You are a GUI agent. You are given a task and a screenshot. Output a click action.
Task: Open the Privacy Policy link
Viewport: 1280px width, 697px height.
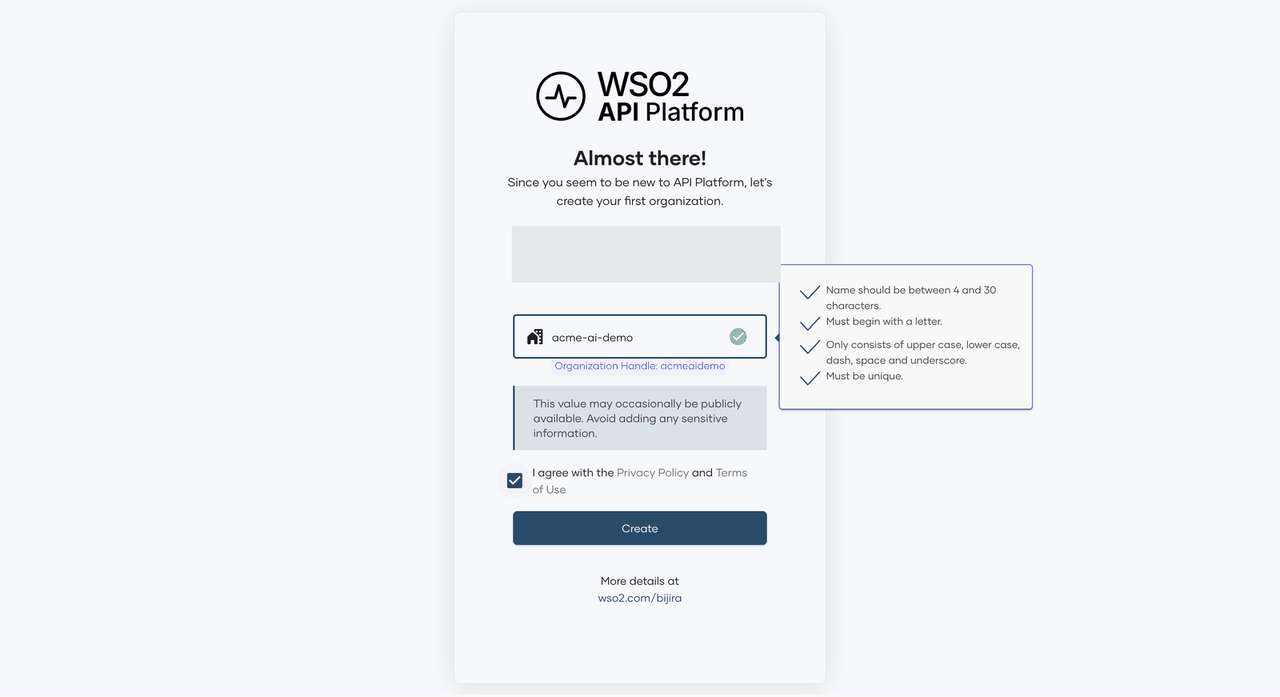[x=653, y=473]
